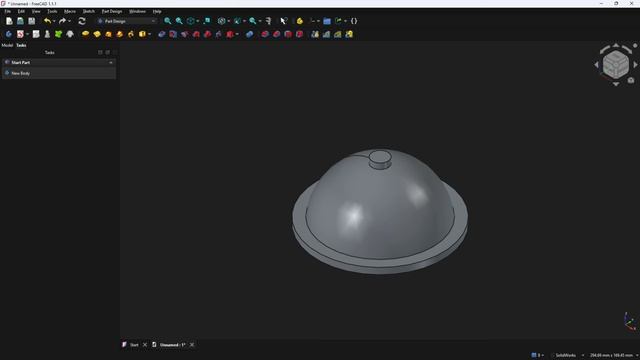Select the Chamfer tool icon

[x=276, y=34]
